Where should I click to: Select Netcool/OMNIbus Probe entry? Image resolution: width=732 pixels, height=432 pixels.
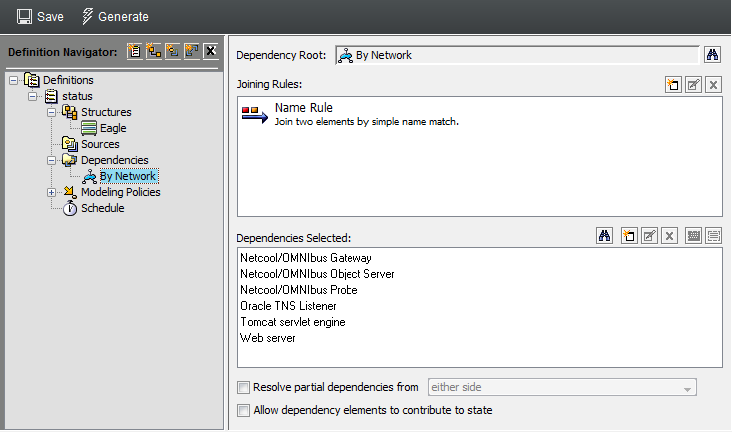[x=299, y=290]
